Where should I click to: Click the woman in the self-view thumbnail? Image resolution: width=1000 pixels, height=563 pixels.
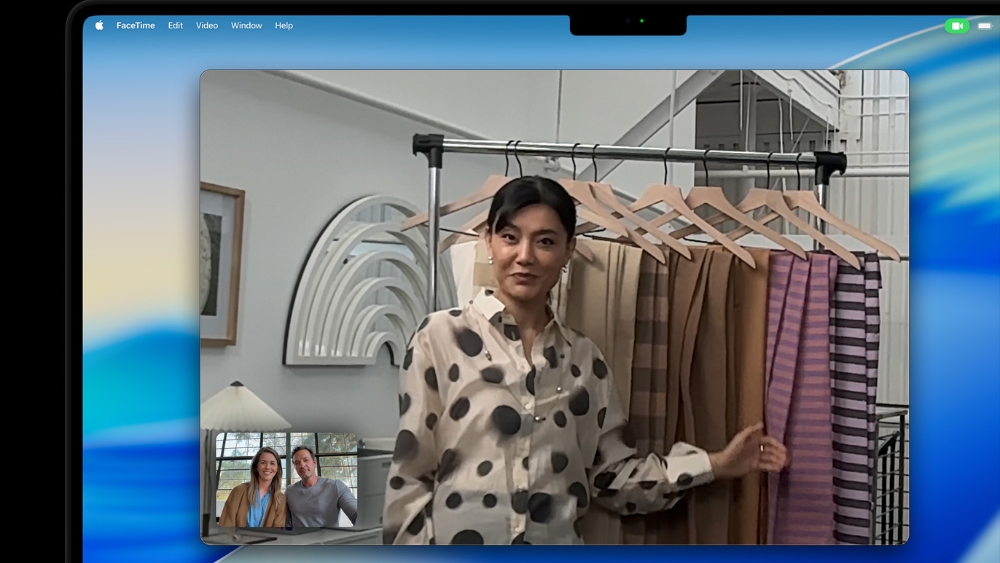(256, 485)
